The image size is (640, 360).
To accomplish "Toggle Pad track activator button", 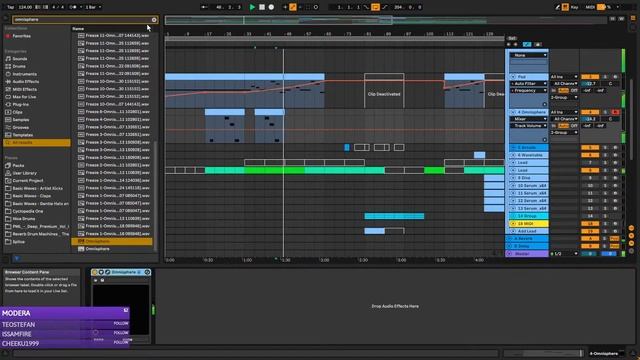I will pos(590,77).
